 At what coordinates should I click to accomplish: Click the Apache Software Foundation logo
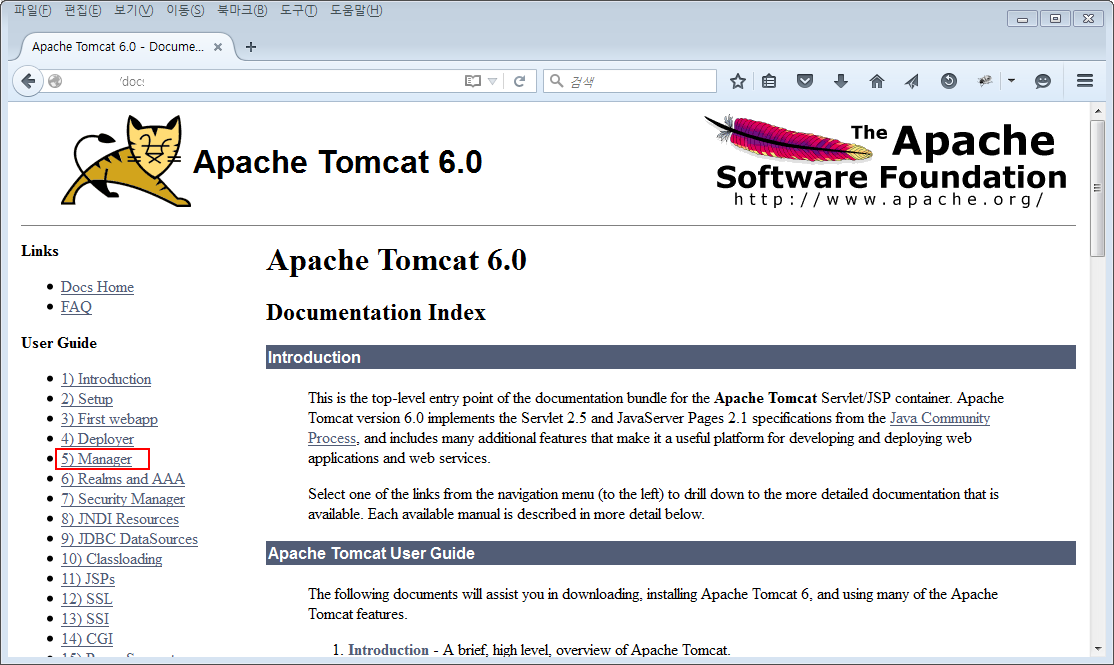[x=885, y=161]
